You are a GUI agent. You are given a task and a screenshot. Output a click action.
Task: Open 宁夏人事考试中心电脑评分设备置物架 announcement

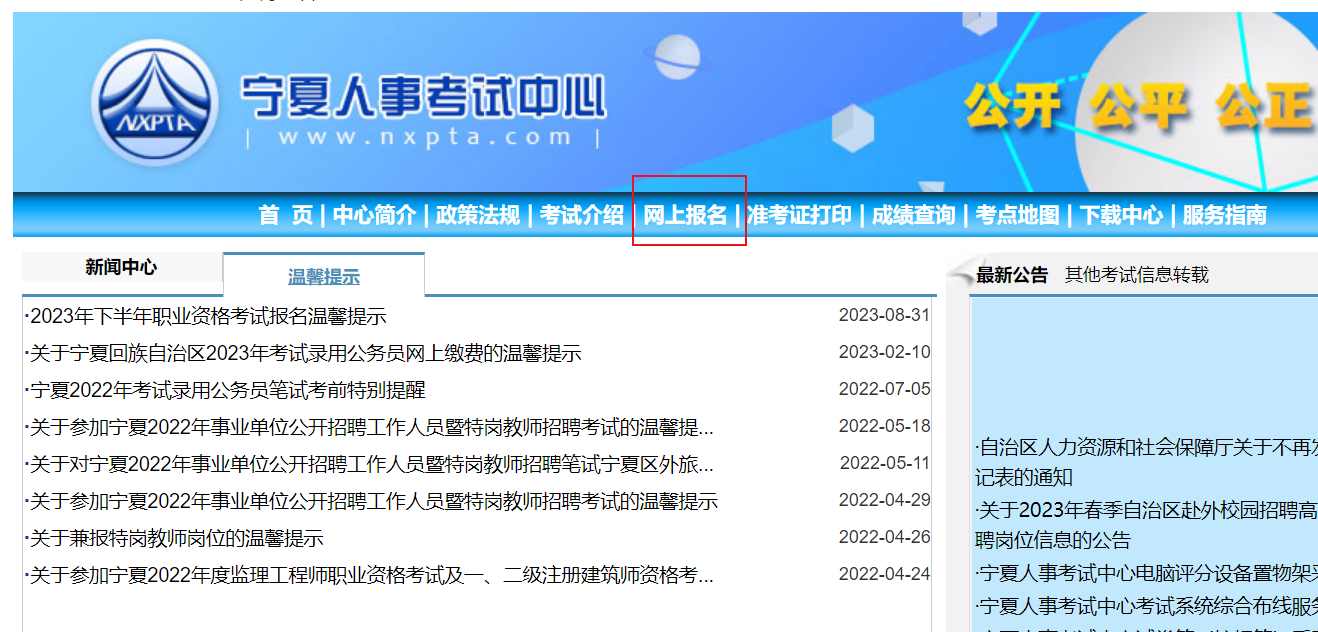click(x=1146, y=574)
